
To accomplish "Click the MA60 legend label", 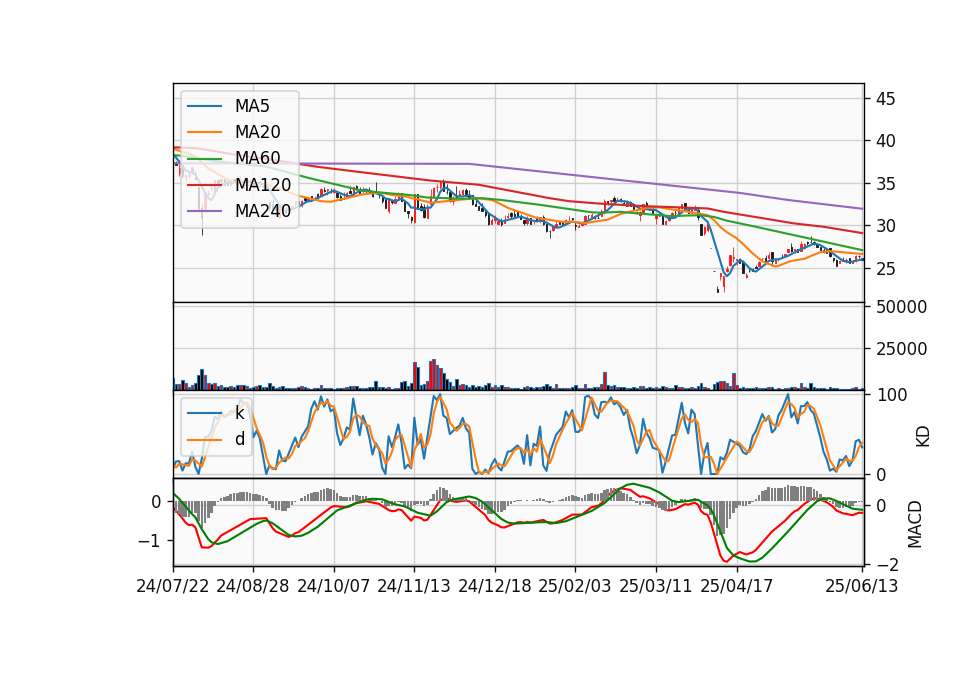I will click(257, 158).
